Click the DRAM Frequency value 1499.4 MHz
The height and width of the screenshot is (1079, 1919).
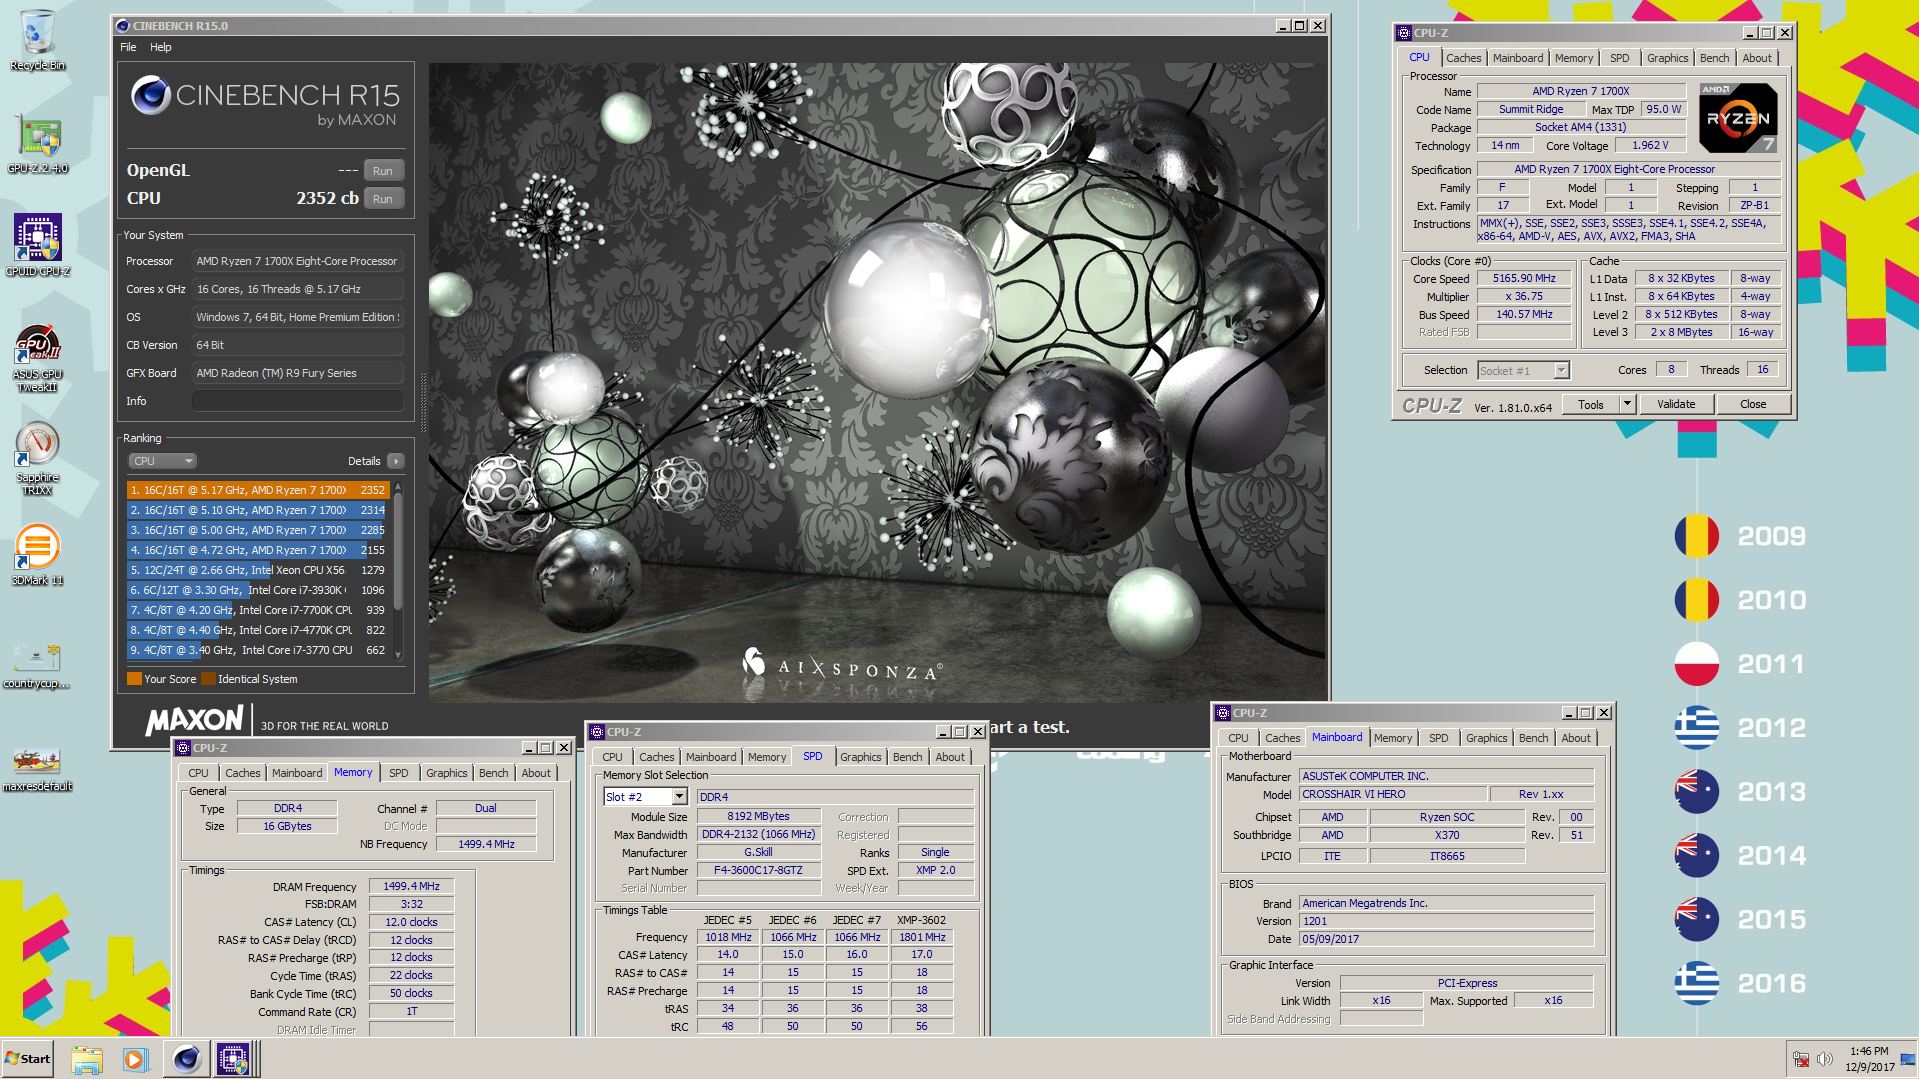tap(411, 887)
